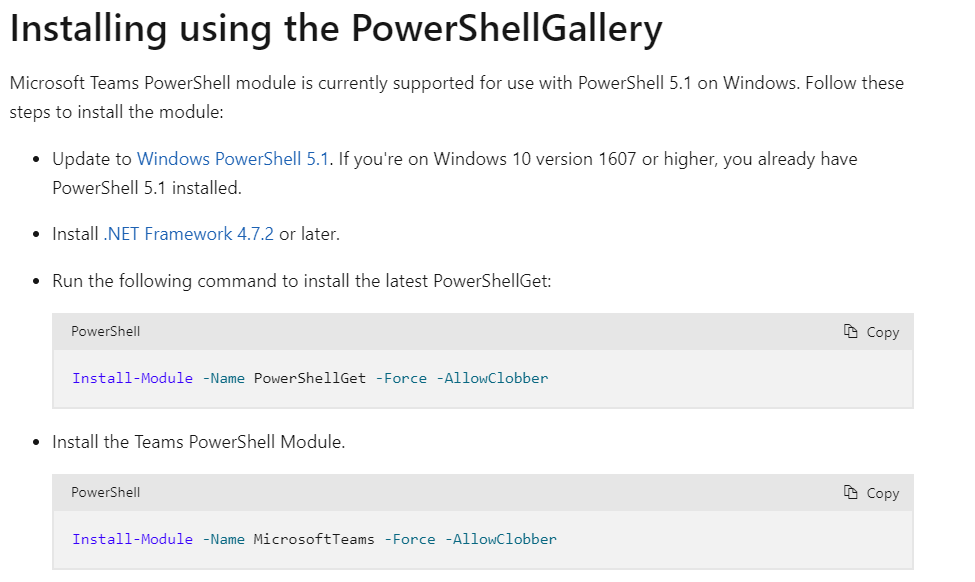Click -Name in the MicrosoftTeams command
The width and height of the screenshot is (975, 582).
[223, 539]
